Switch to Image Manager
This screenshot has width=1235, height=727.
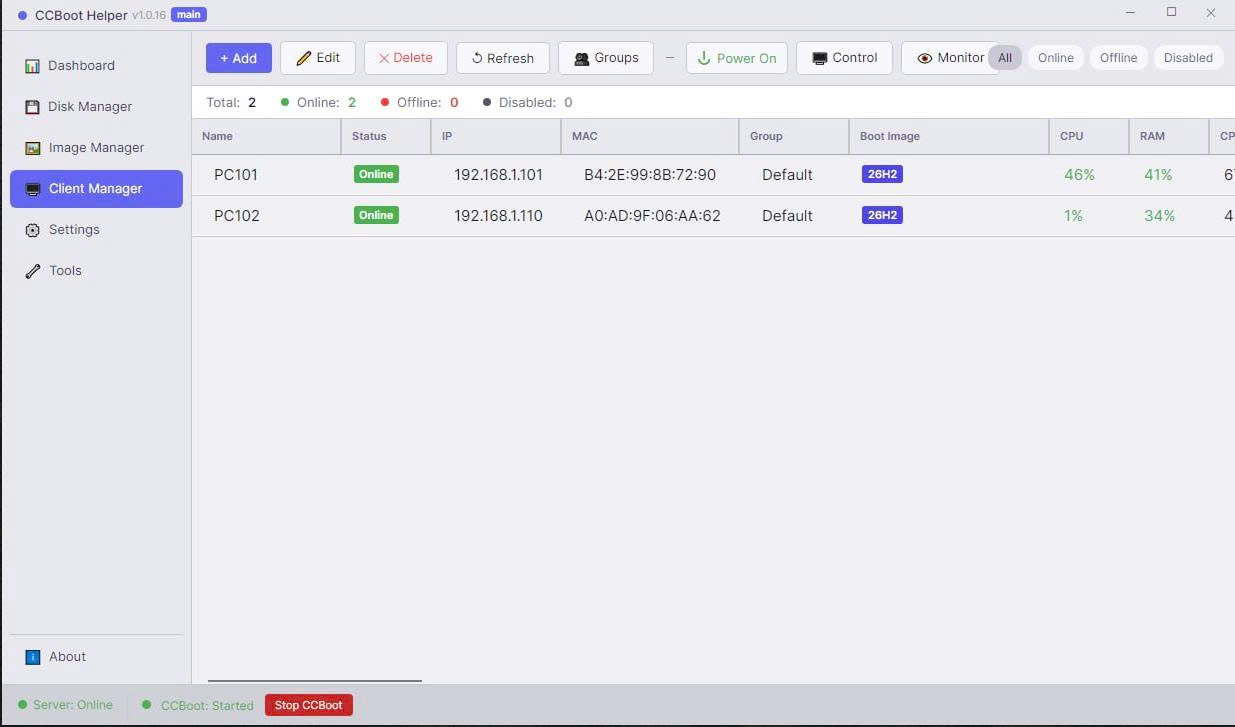(x=96, y=148)
